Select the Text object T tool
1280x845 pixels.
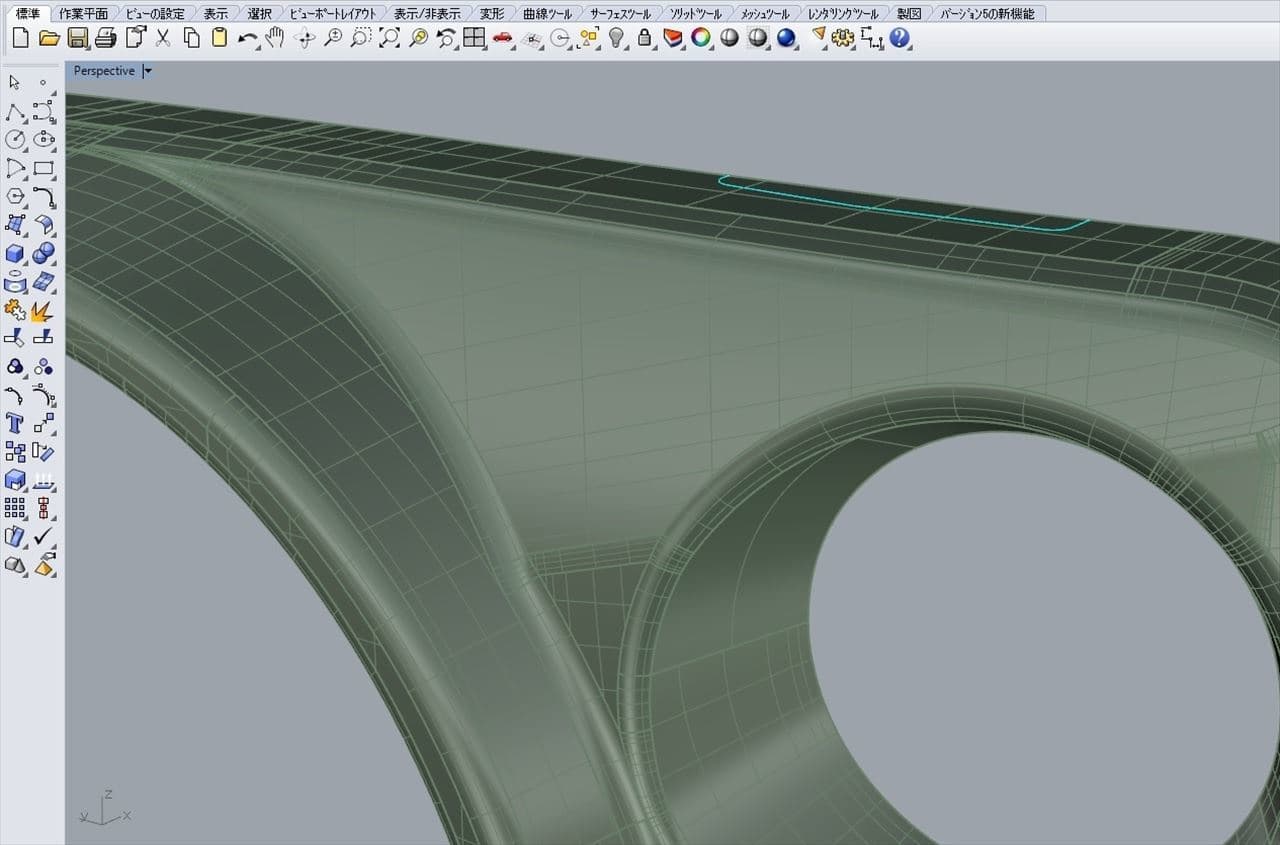(15, 422)
